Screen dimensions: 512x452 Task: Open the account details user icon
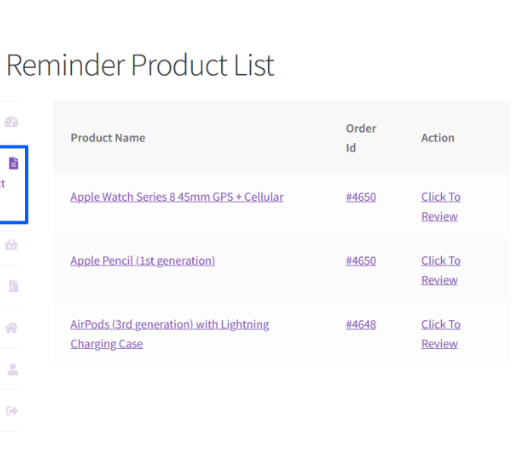(x=13, y=369)
